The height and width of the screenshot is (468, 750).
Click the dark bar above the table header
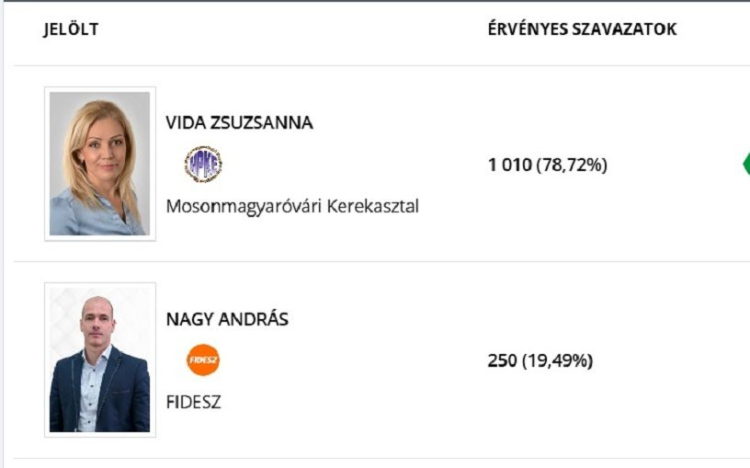pos(375,1)
